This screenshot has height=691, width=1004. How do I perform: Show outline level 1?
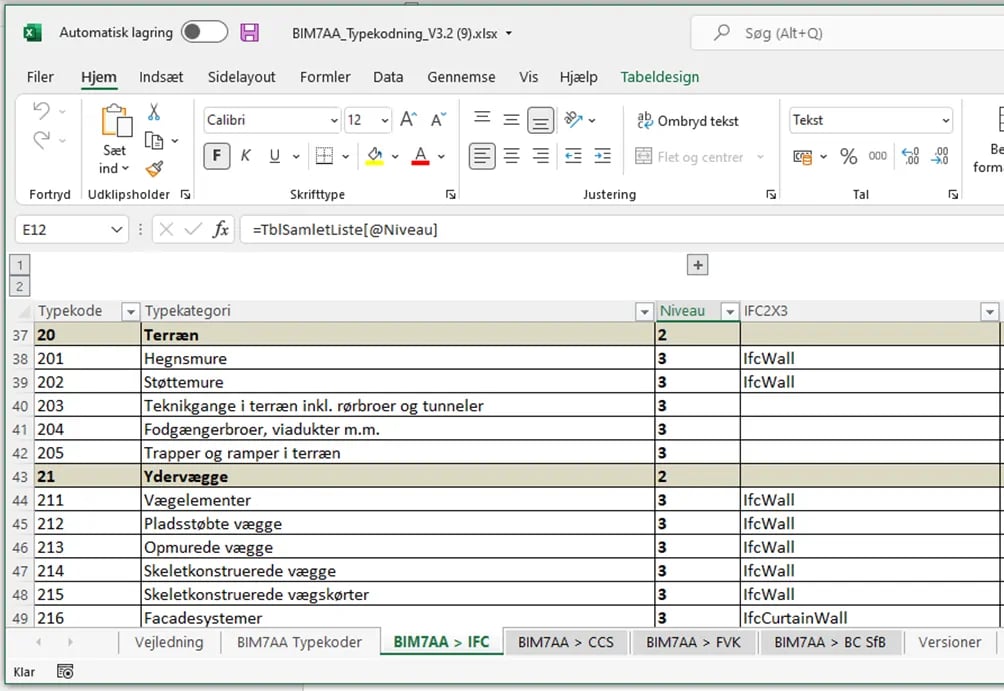[20, 264]
